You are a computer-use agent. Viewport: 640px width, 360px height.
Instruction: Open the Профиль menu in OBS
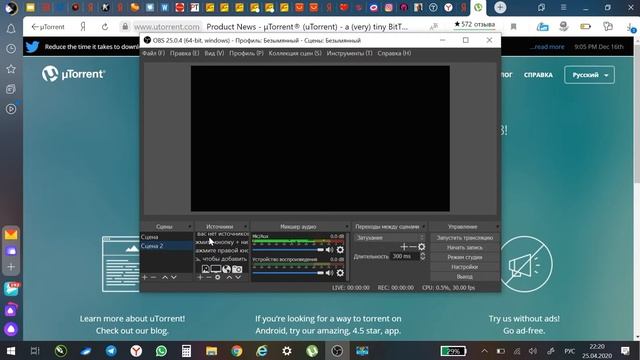click(246, 53)
